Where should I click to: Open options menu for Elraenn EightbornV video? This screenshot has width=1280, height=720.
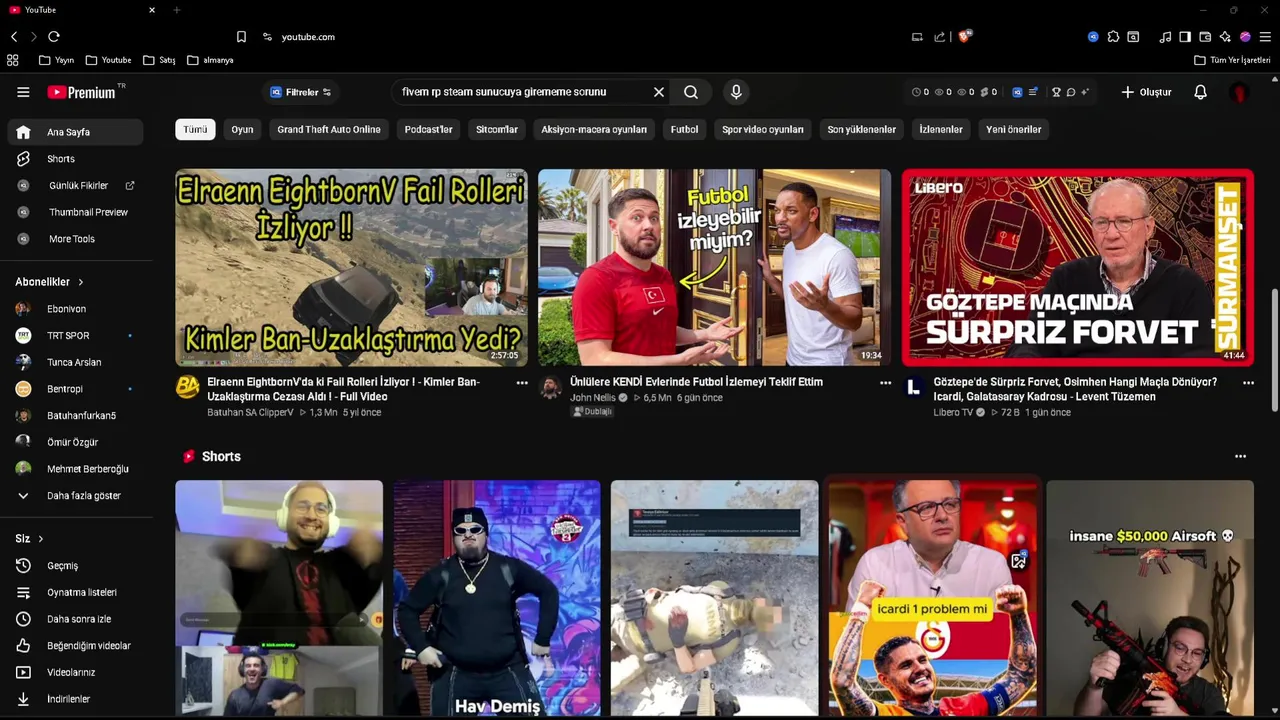click(522, 382)
